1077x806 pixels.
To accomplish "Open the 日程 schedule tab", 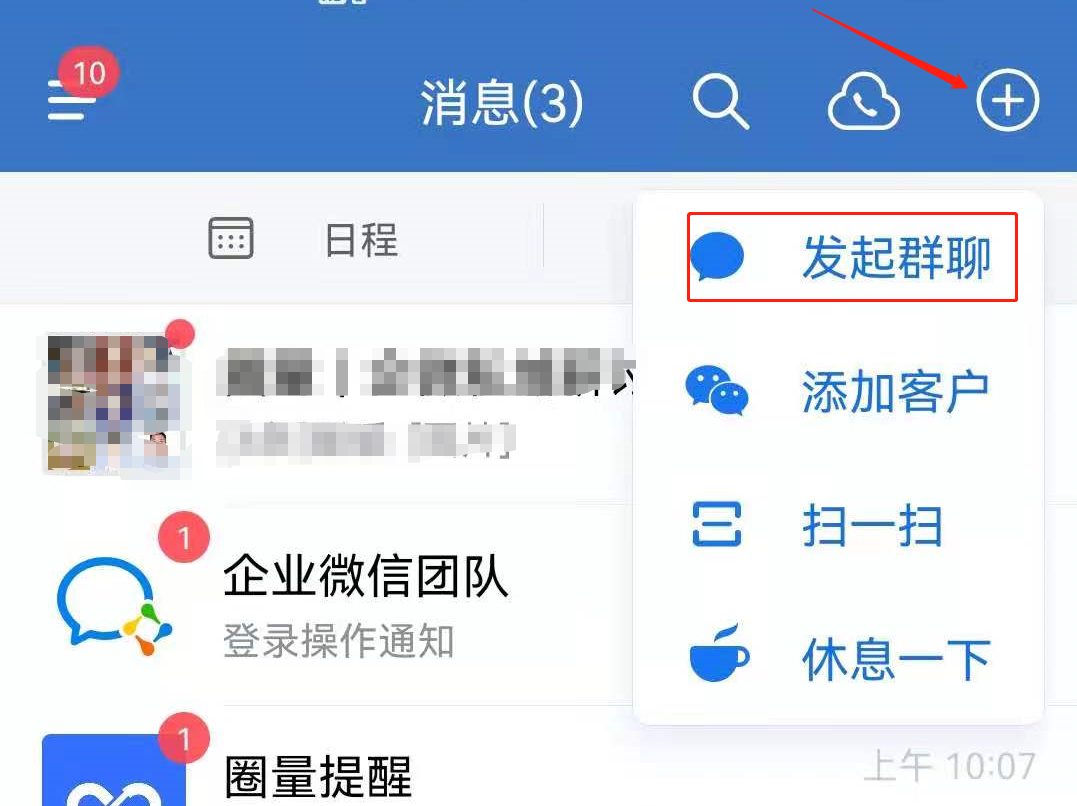I will pyautogui.click(x=303, y=239).
